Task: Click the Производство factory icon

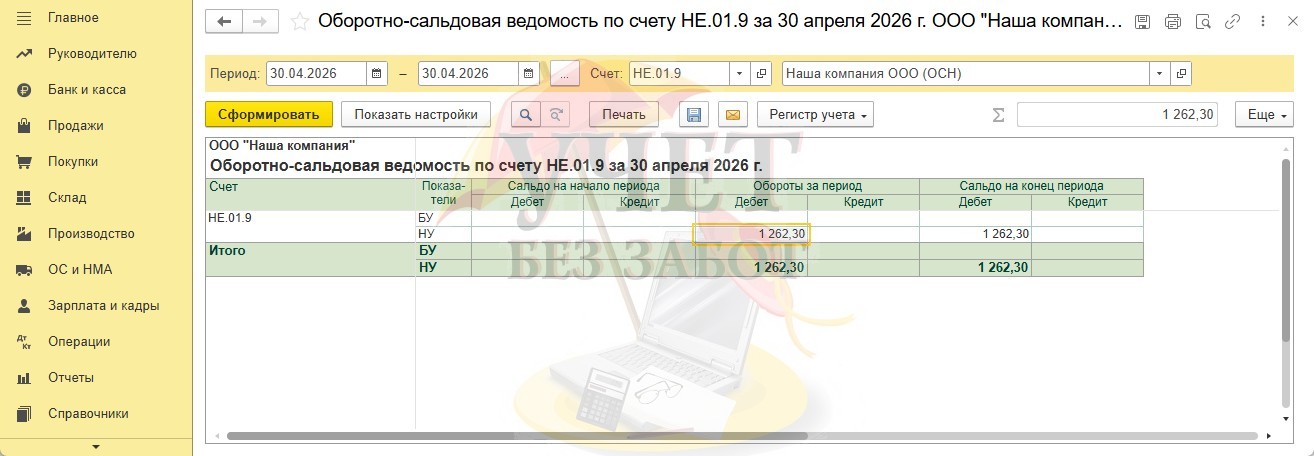Action: click(x=25, y=234)
